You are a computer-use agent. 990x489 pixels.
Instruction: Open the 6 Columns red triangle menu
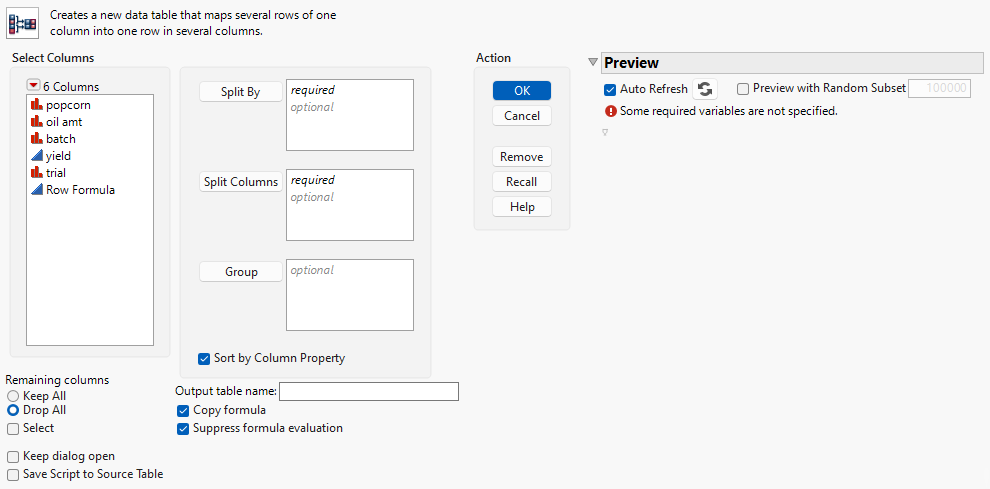point(33,86)
